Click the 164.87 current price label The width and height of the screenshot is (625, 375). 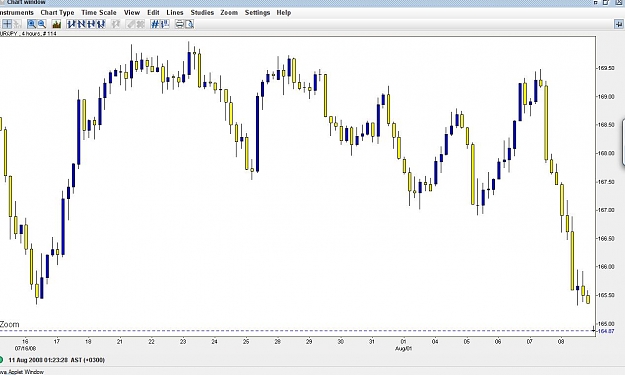[606, 331]
